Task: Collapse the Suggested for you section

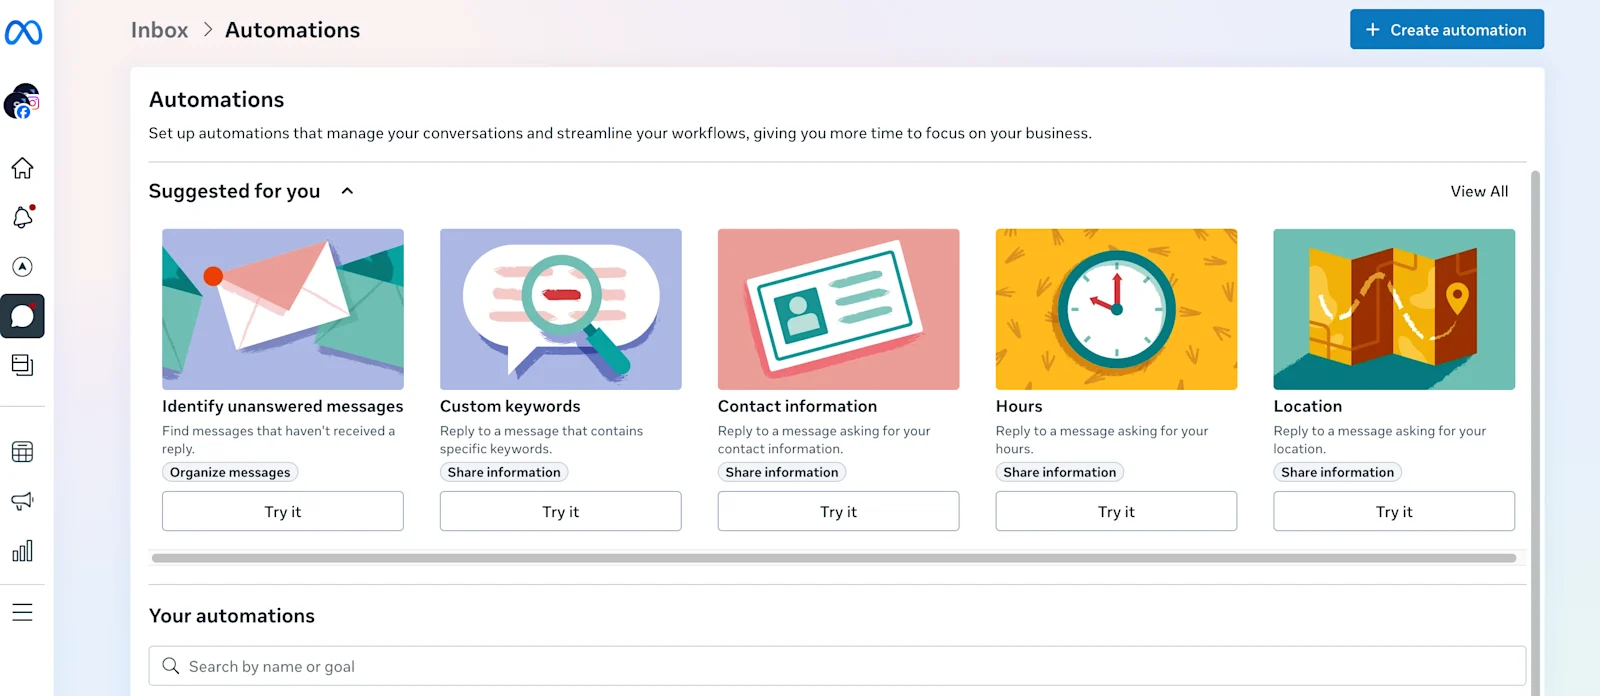Action: click(347, 191)
